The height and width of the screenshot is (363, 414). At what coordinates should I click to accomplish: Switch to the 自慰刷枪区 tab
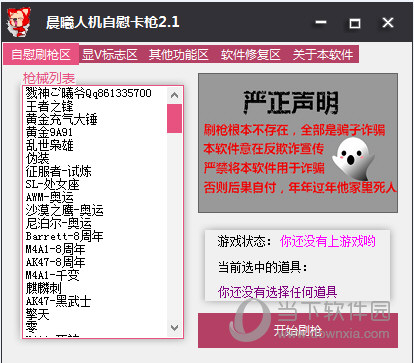(x=41, y=54)
